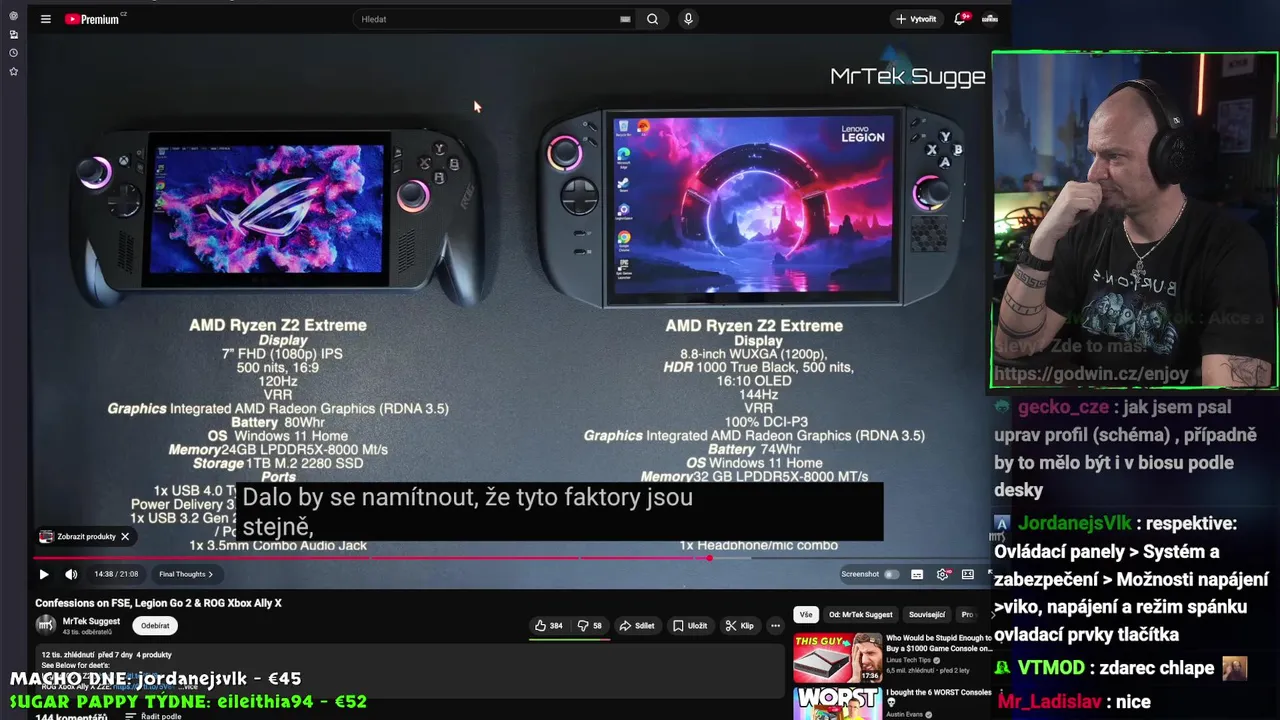Image resolution: width=1280 pixels, height=720 pixels.
Task: Open notifications bell
Action: (x=960, y=19)
